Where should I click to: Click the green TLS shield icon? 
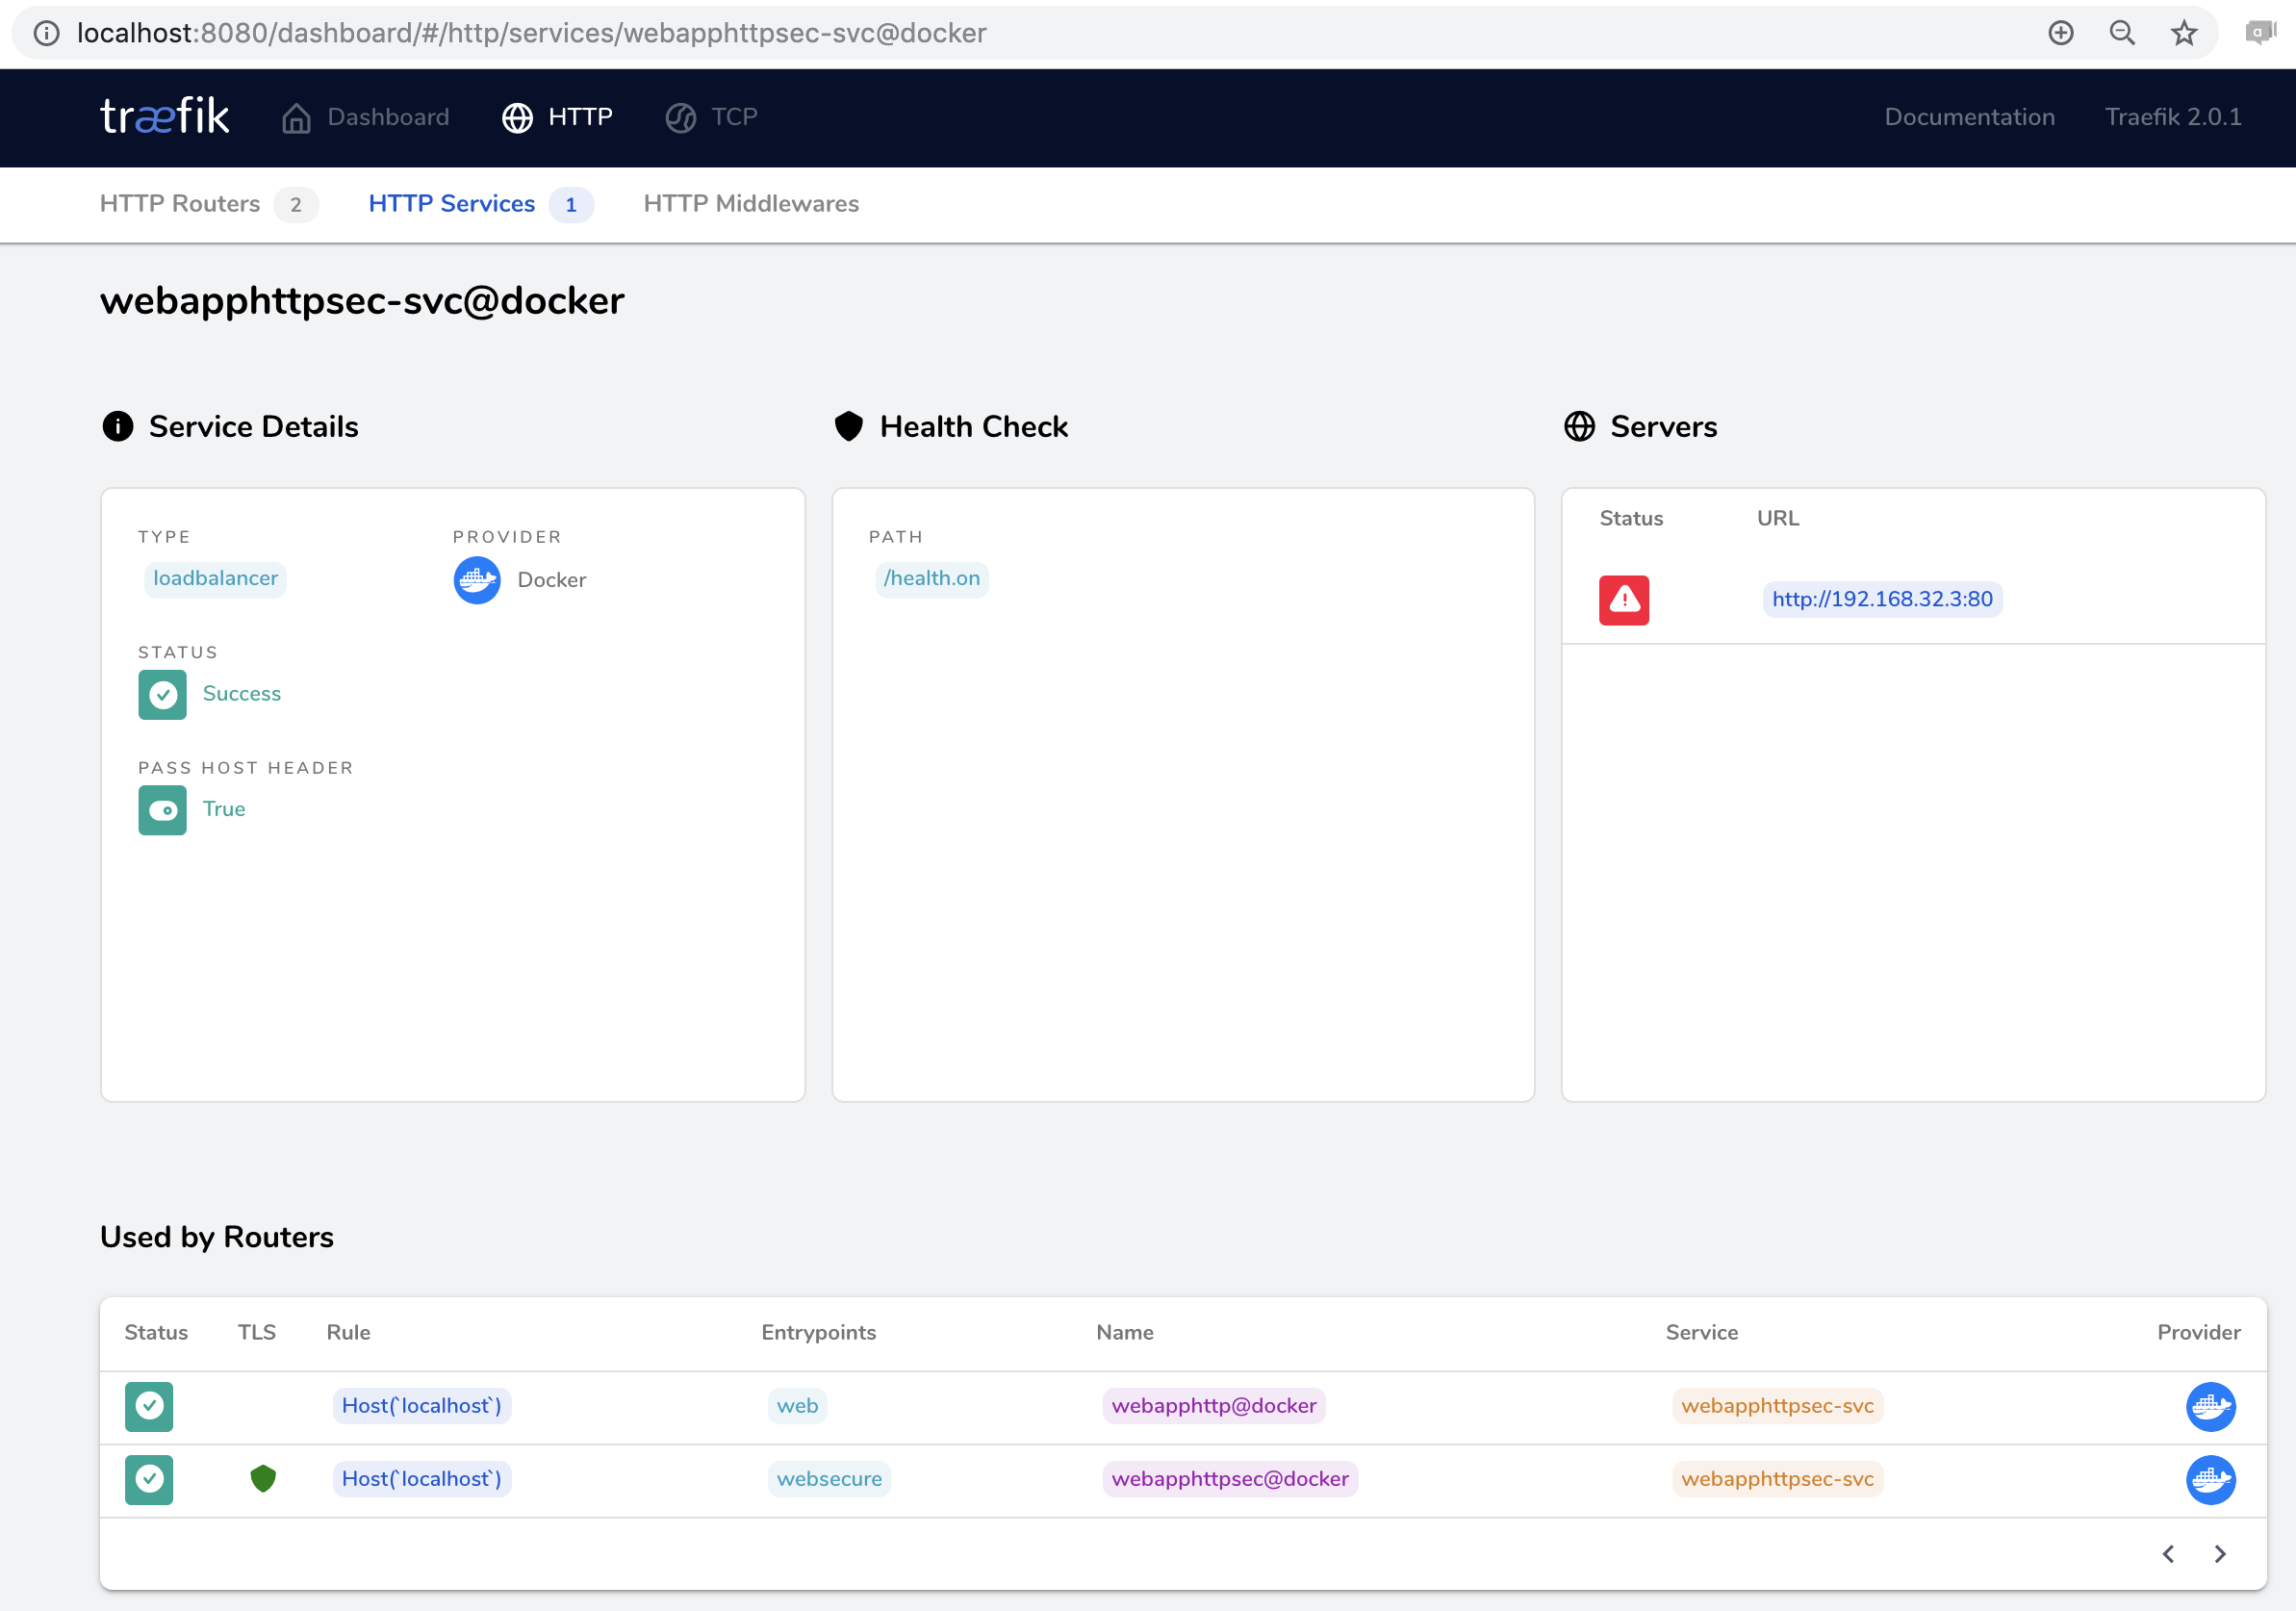click(x=263, y=1478)
